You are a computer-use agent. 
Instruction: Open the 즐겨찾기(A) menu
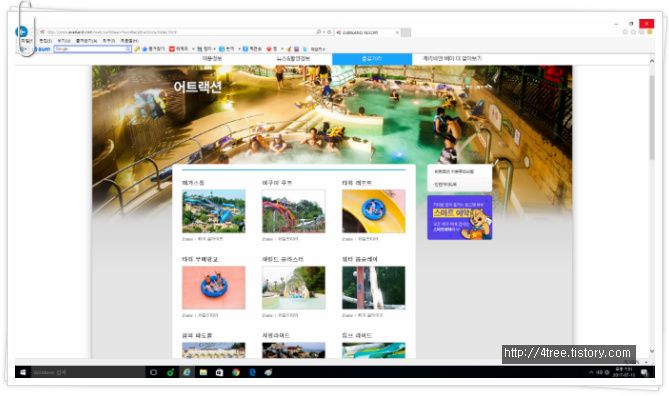click(86, 41)
